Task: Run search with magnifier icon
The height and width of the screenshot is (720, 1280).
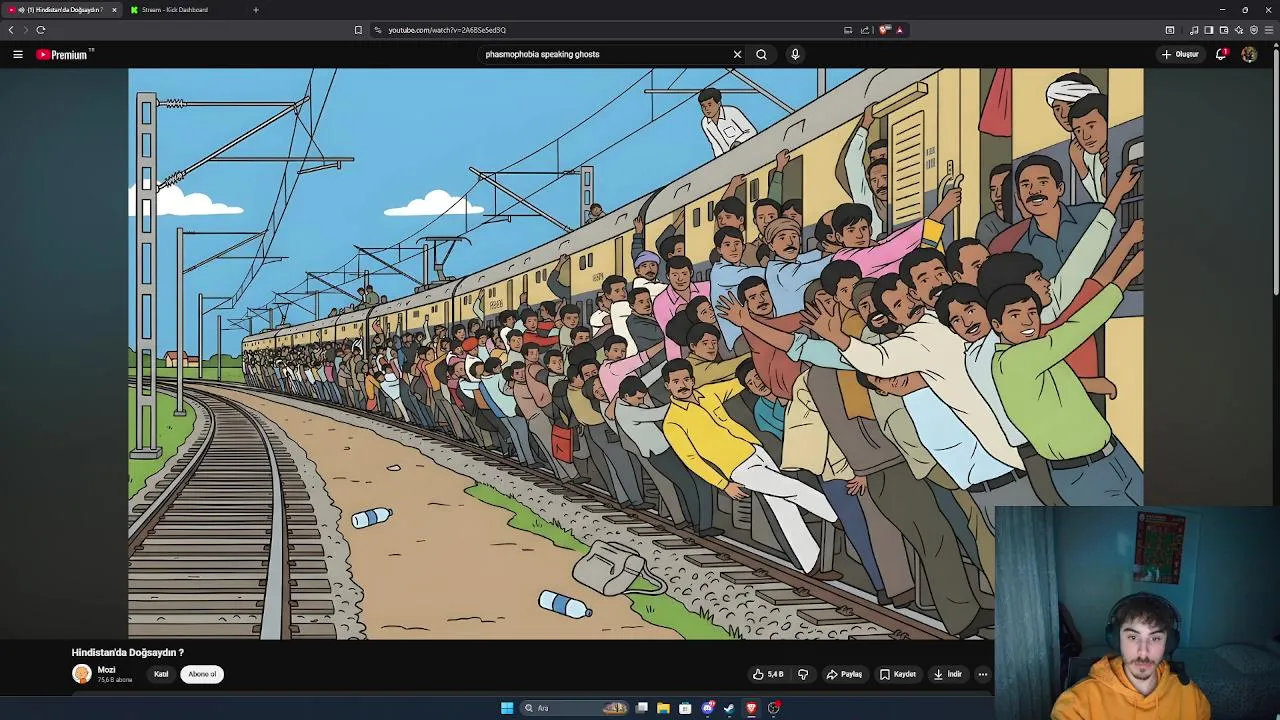Action: [x=761, y=54]
